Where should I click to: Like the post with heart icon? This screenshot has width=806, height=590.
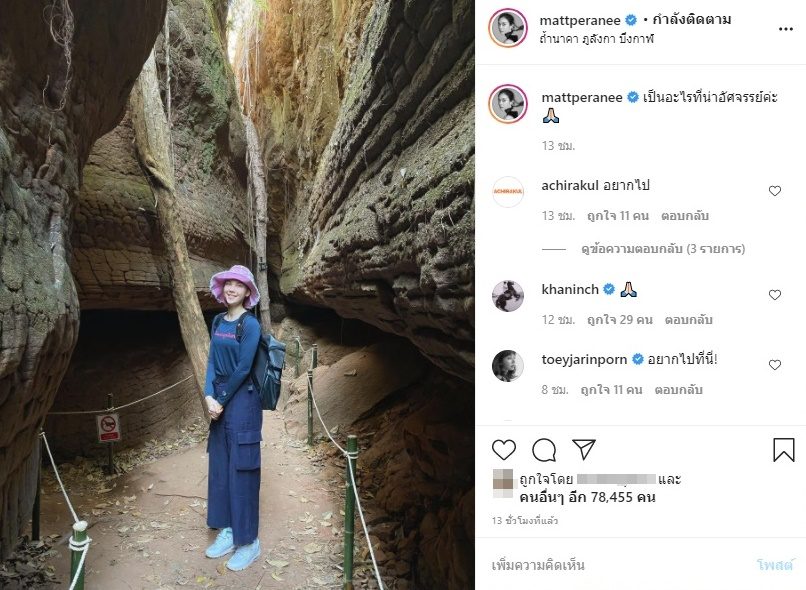(x=504, y=450)
